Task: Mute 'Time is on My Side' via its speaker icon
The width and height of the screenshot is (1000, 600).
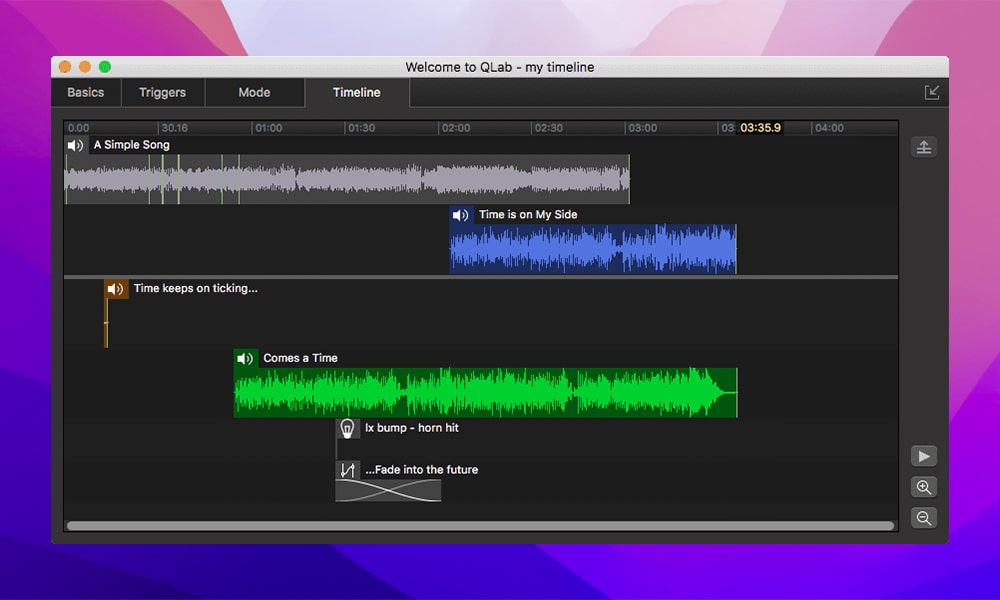Action: (461, 214)
